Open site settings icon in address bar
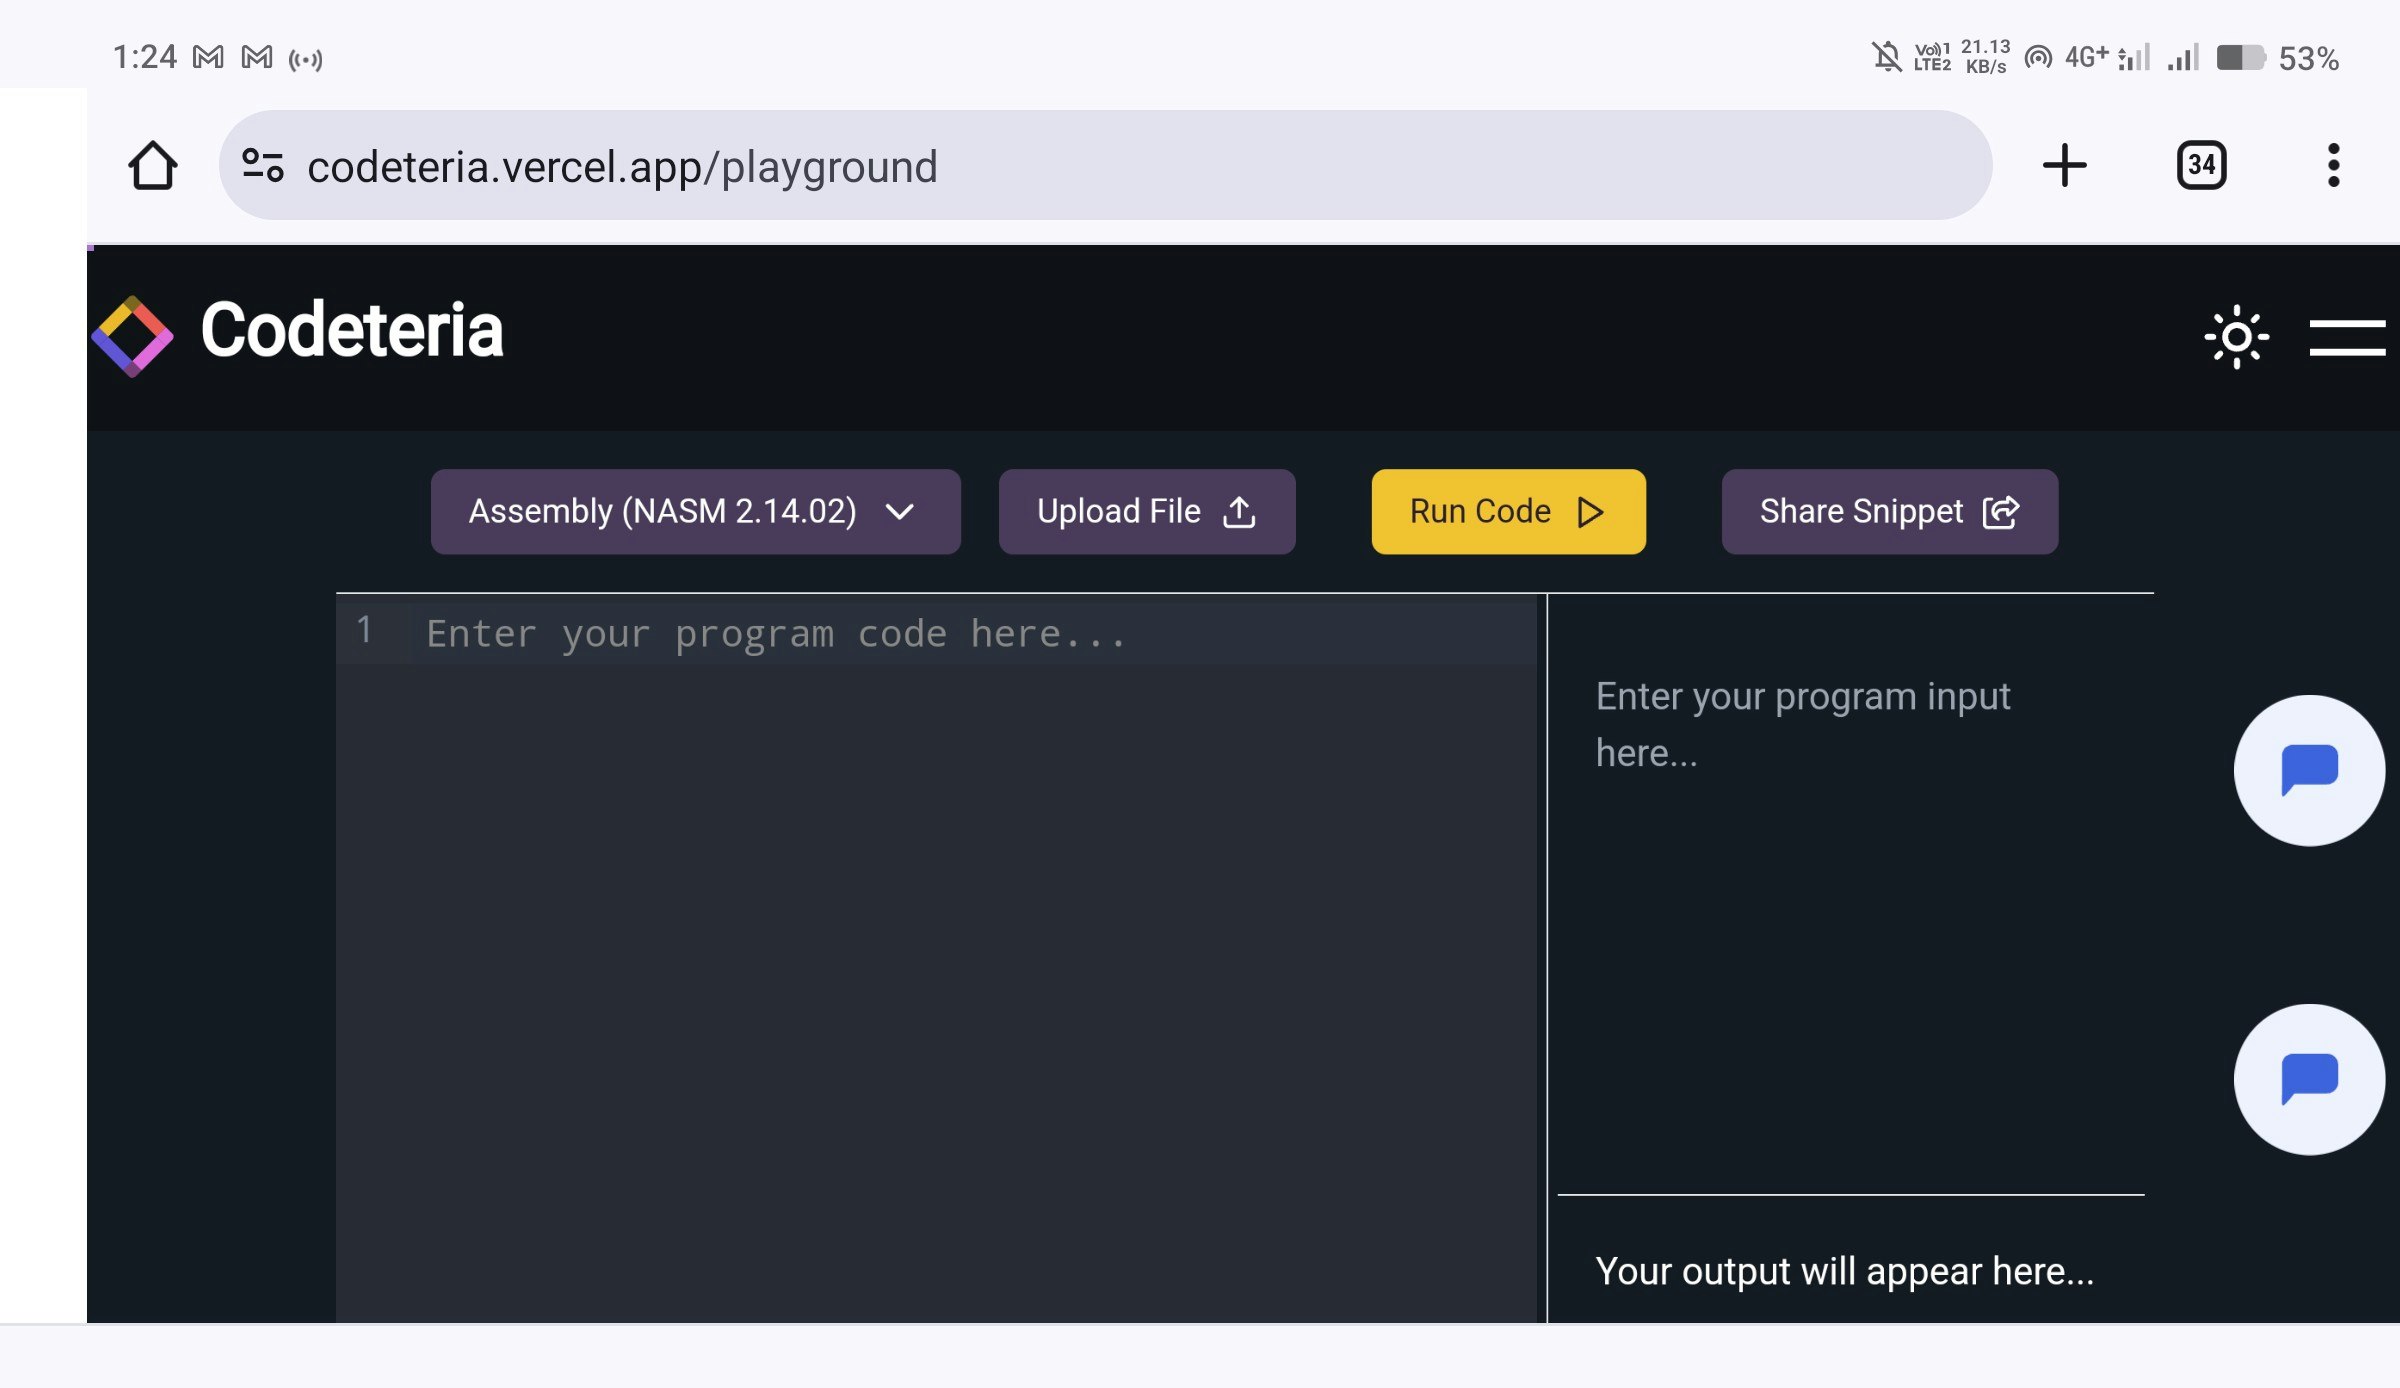This screenshot has height=1388, width=2400. click(x=263, y=166)
